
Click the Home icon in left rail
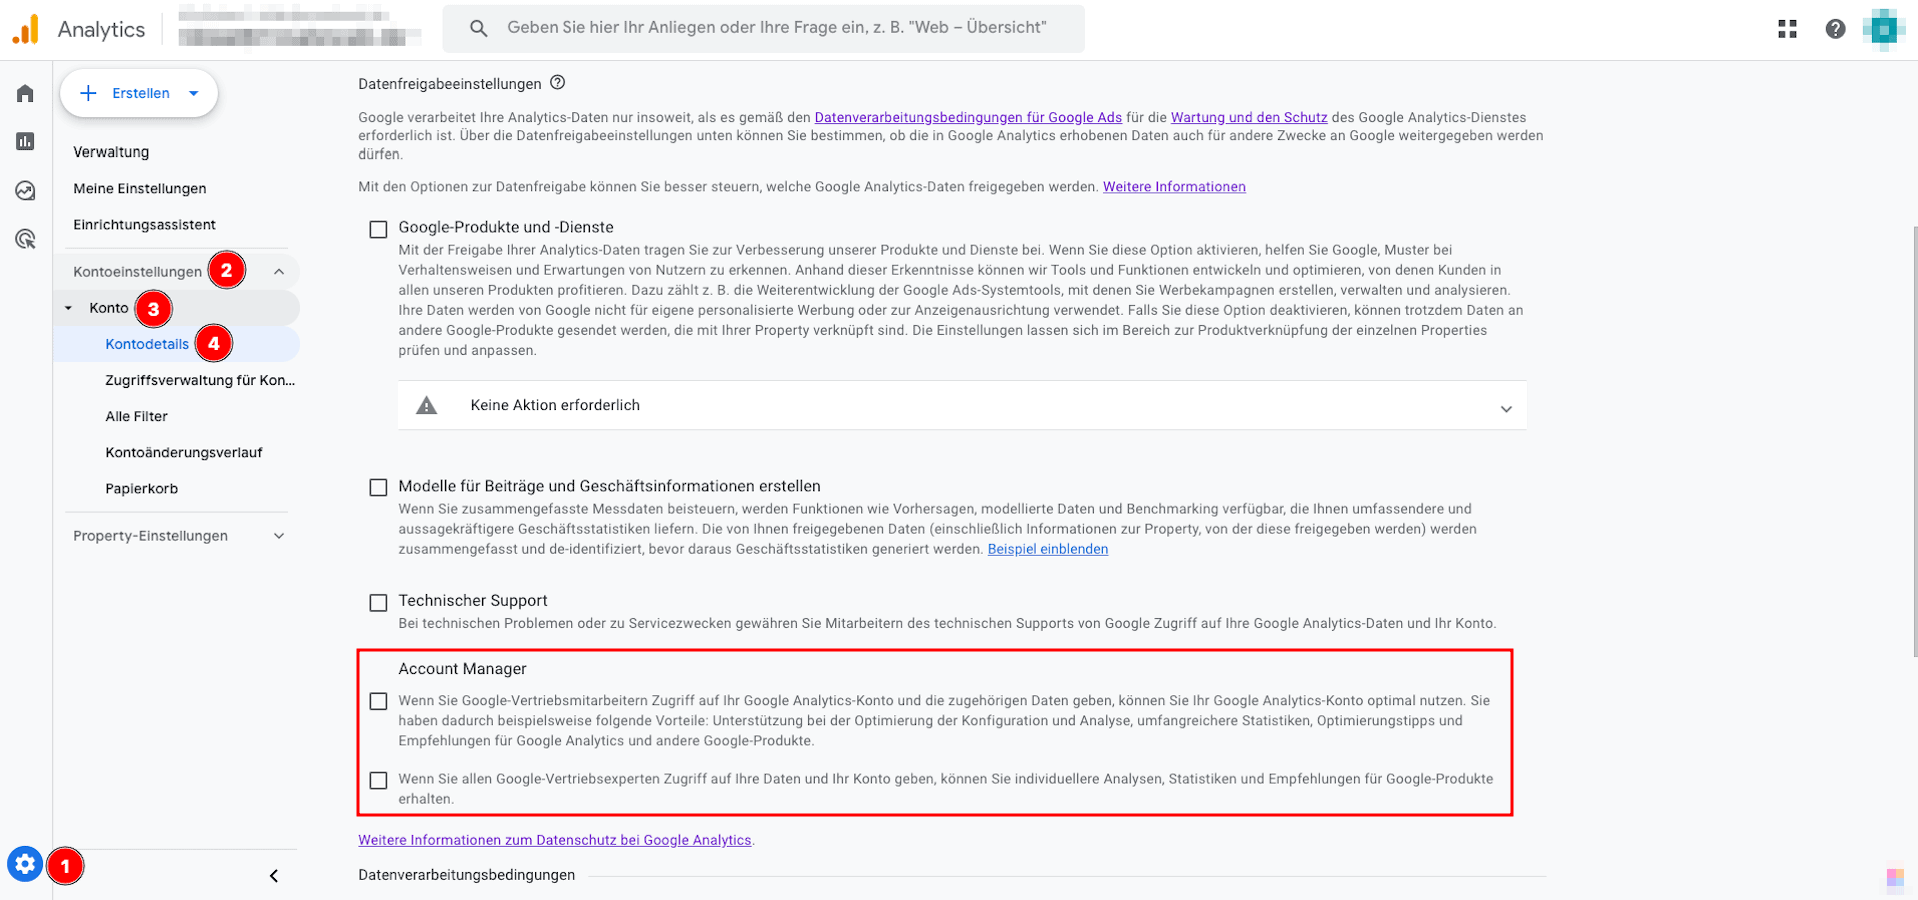tap(25, 94)
